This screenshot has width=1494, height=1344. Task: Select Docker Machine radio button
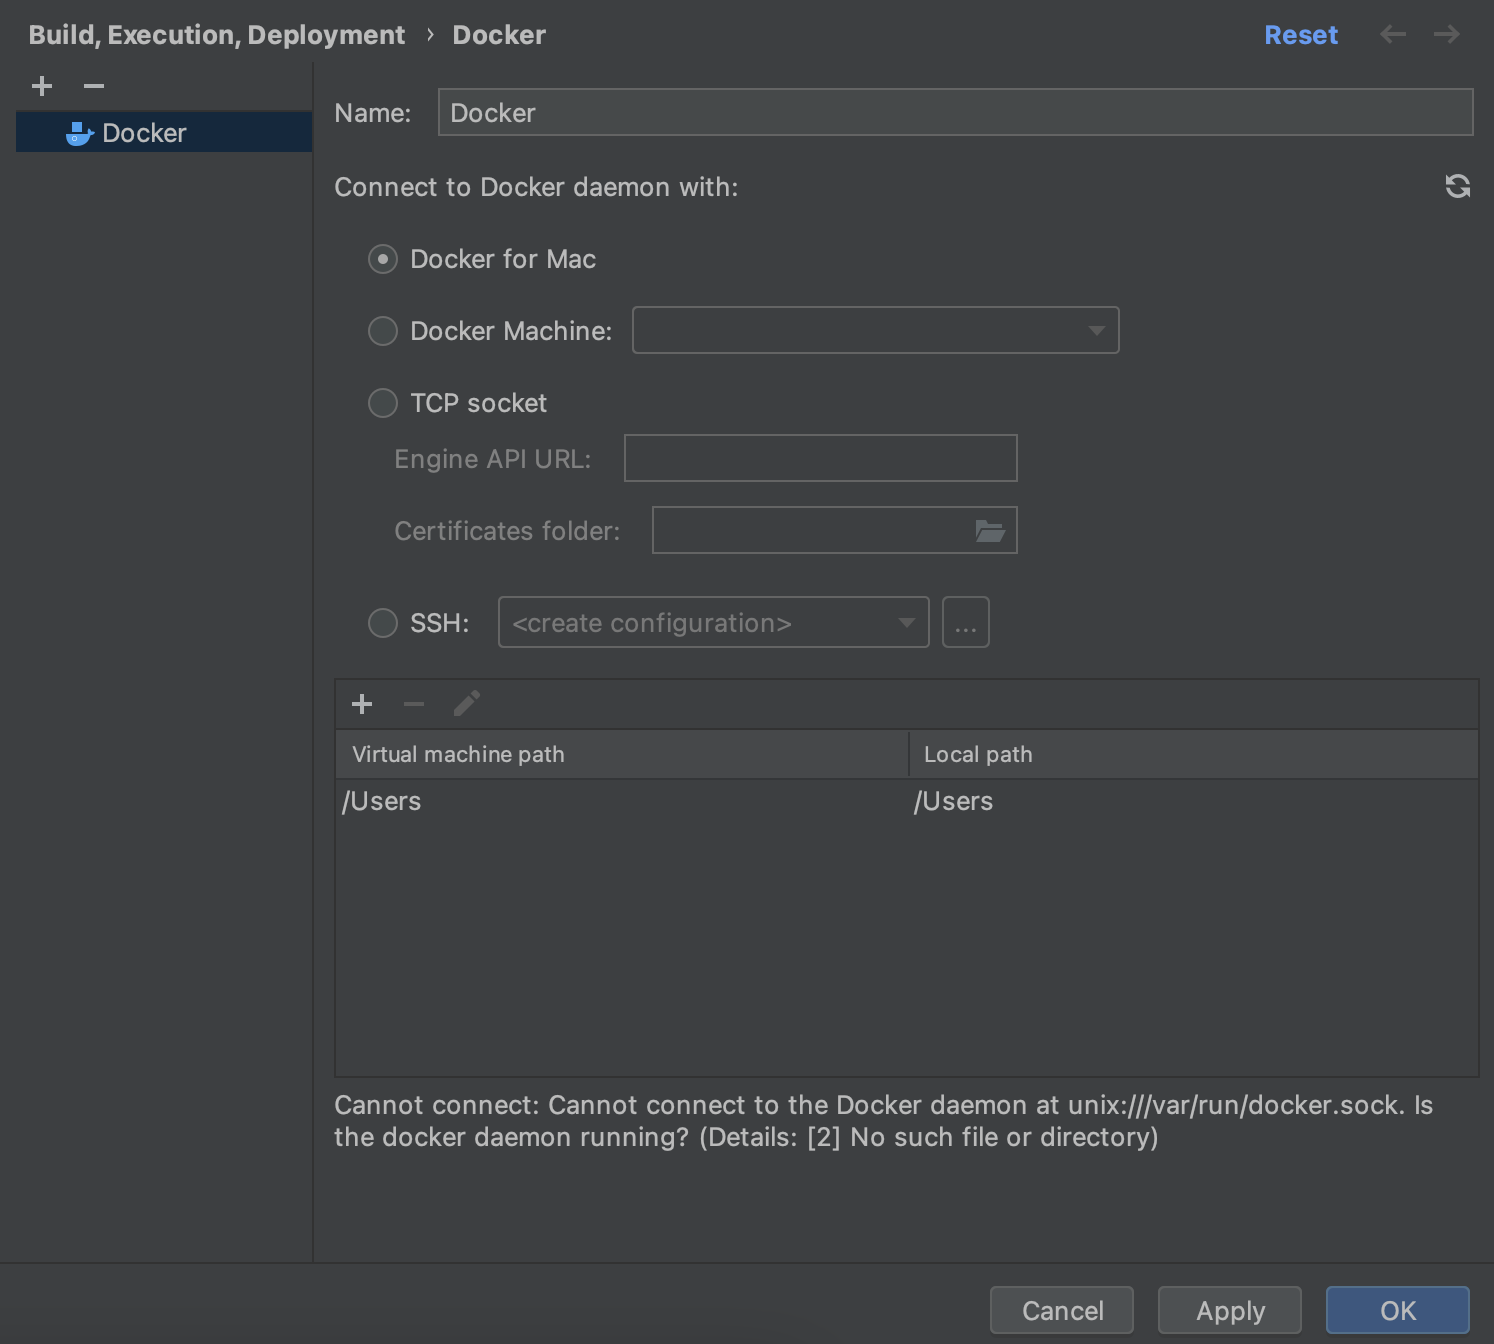point(383,331)
